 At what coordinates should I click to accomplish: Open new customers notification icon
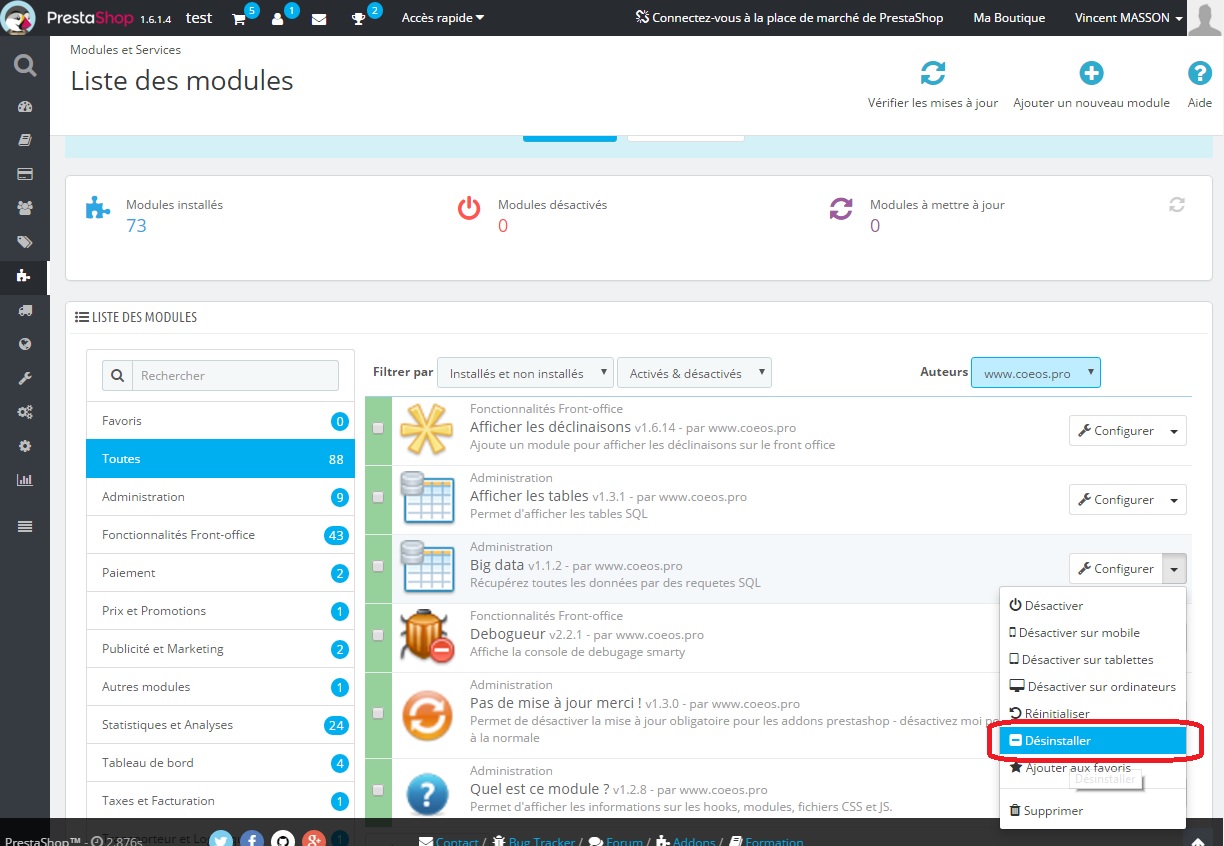(278, 18)
